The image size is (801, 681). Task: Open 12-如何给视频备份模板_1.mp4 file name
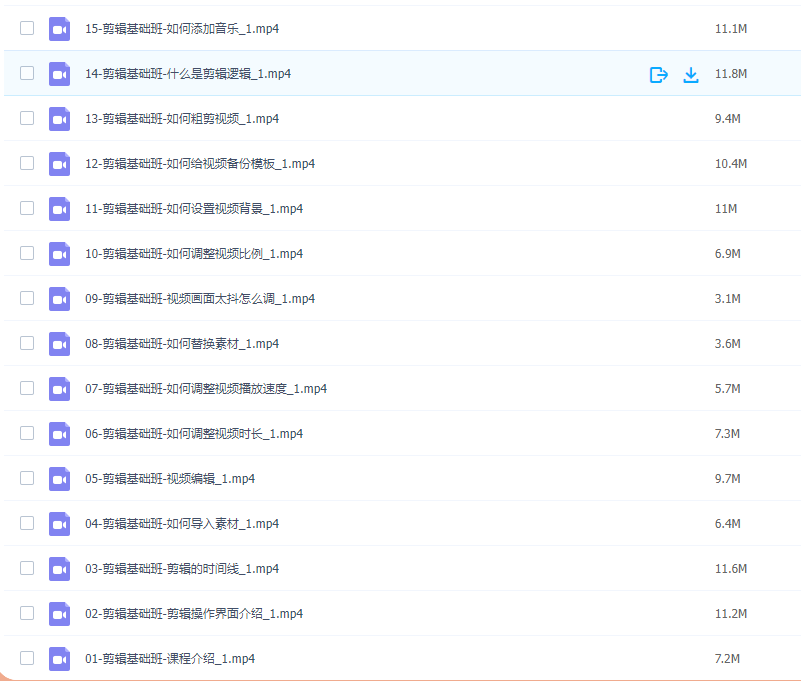(x=200, y=164)
